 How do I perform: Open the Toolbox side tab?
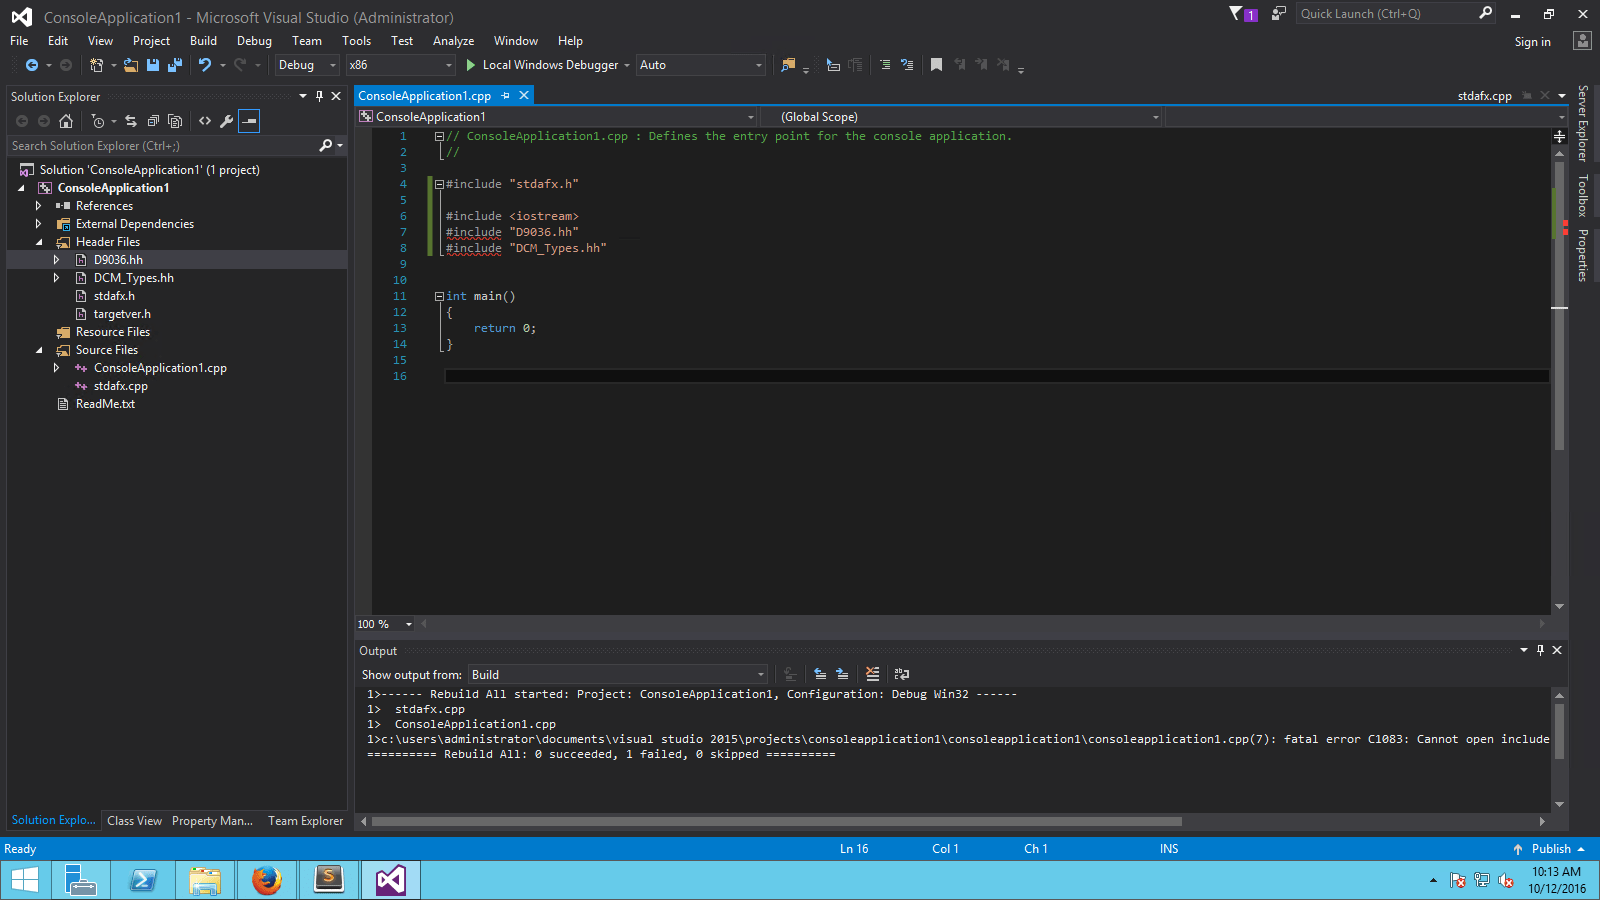coord(1582,195)
